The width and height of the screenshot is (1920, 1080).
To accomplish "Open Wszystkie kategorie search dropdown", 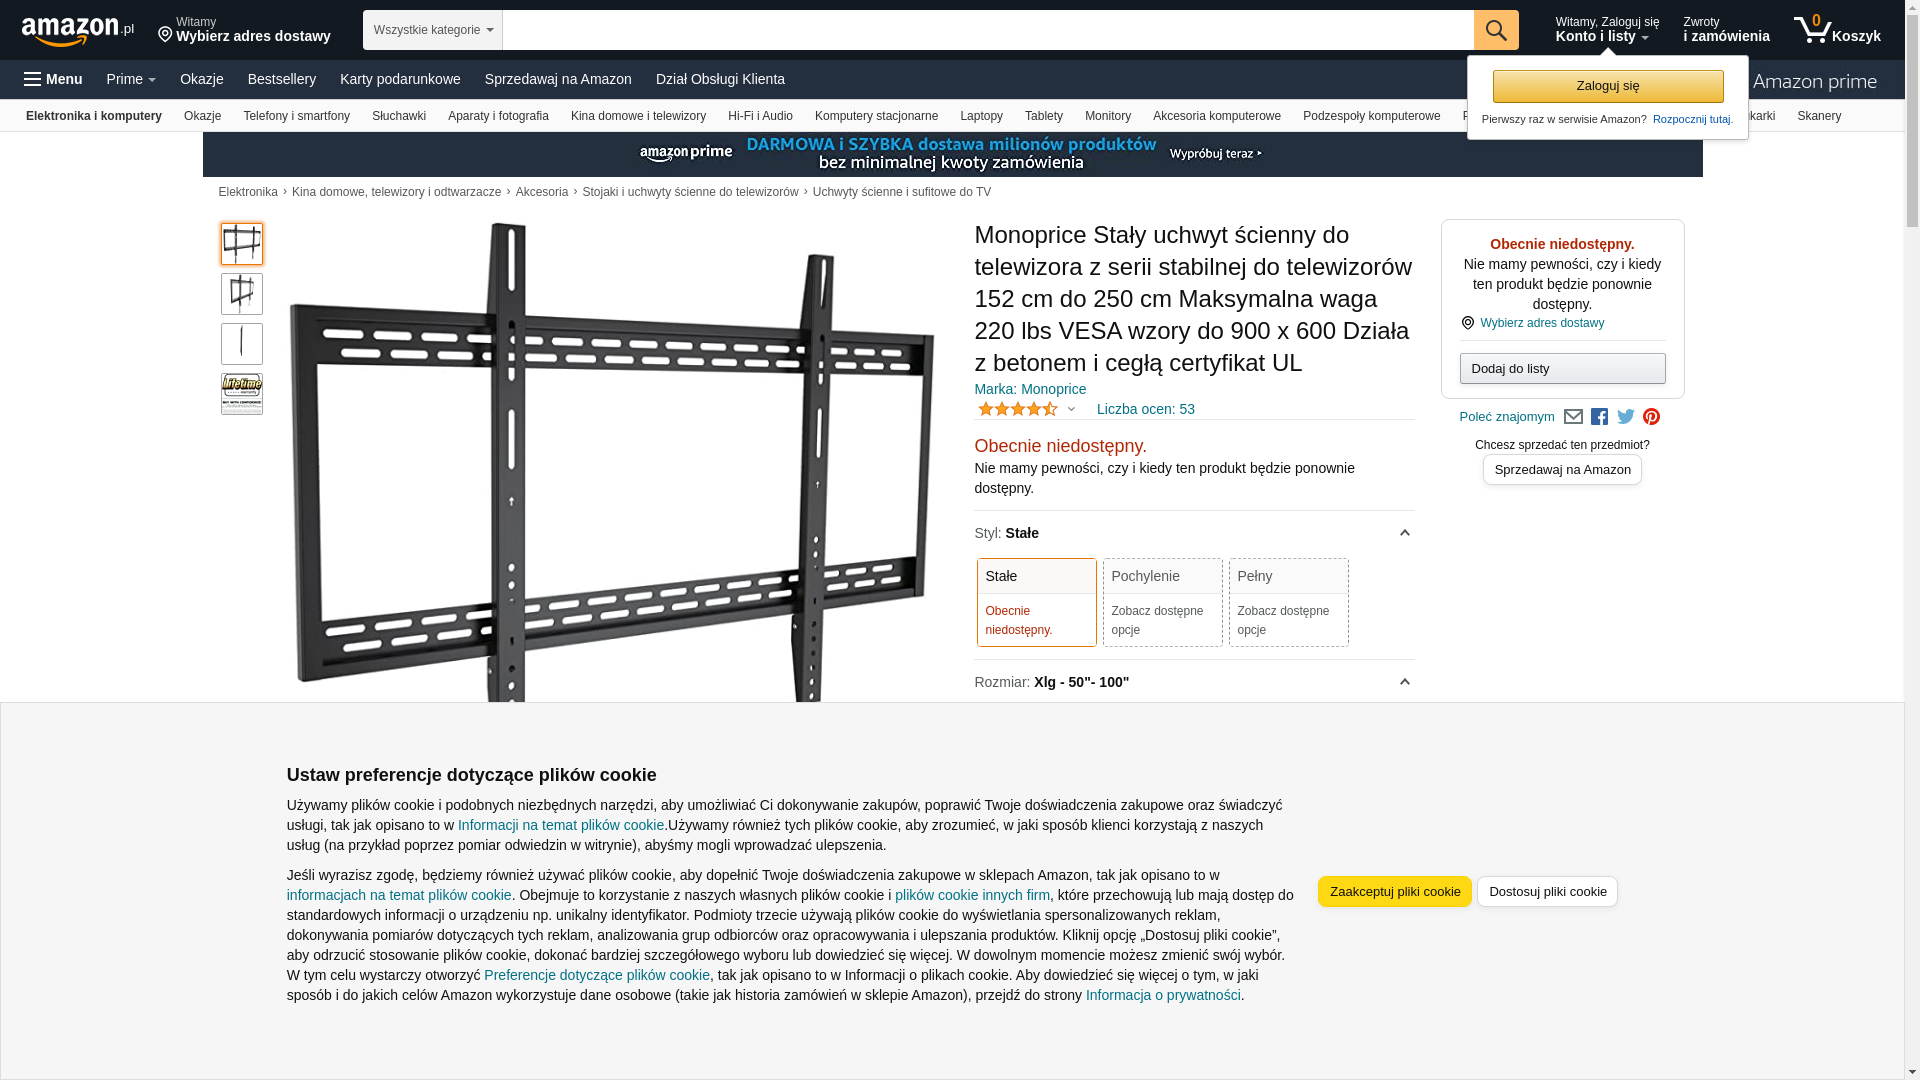I will coord(432,30).
